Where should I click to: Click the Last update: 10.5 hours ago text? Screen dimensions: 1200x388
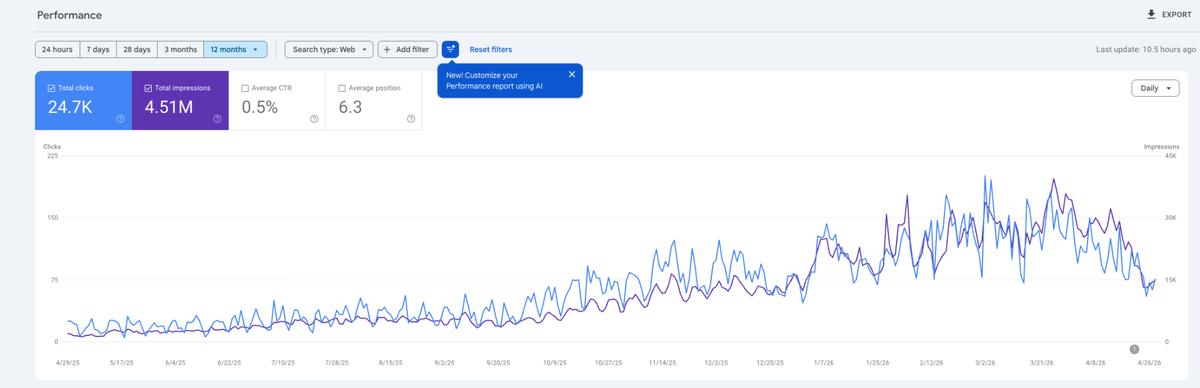click(x=1146, y=49)
